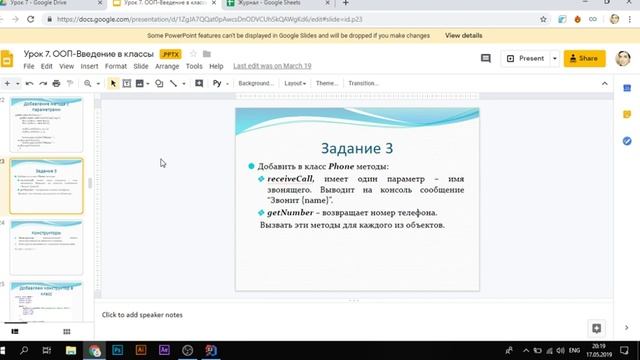Print the presentation using the printer icon

pyautogui.click(x=56, y=83)
